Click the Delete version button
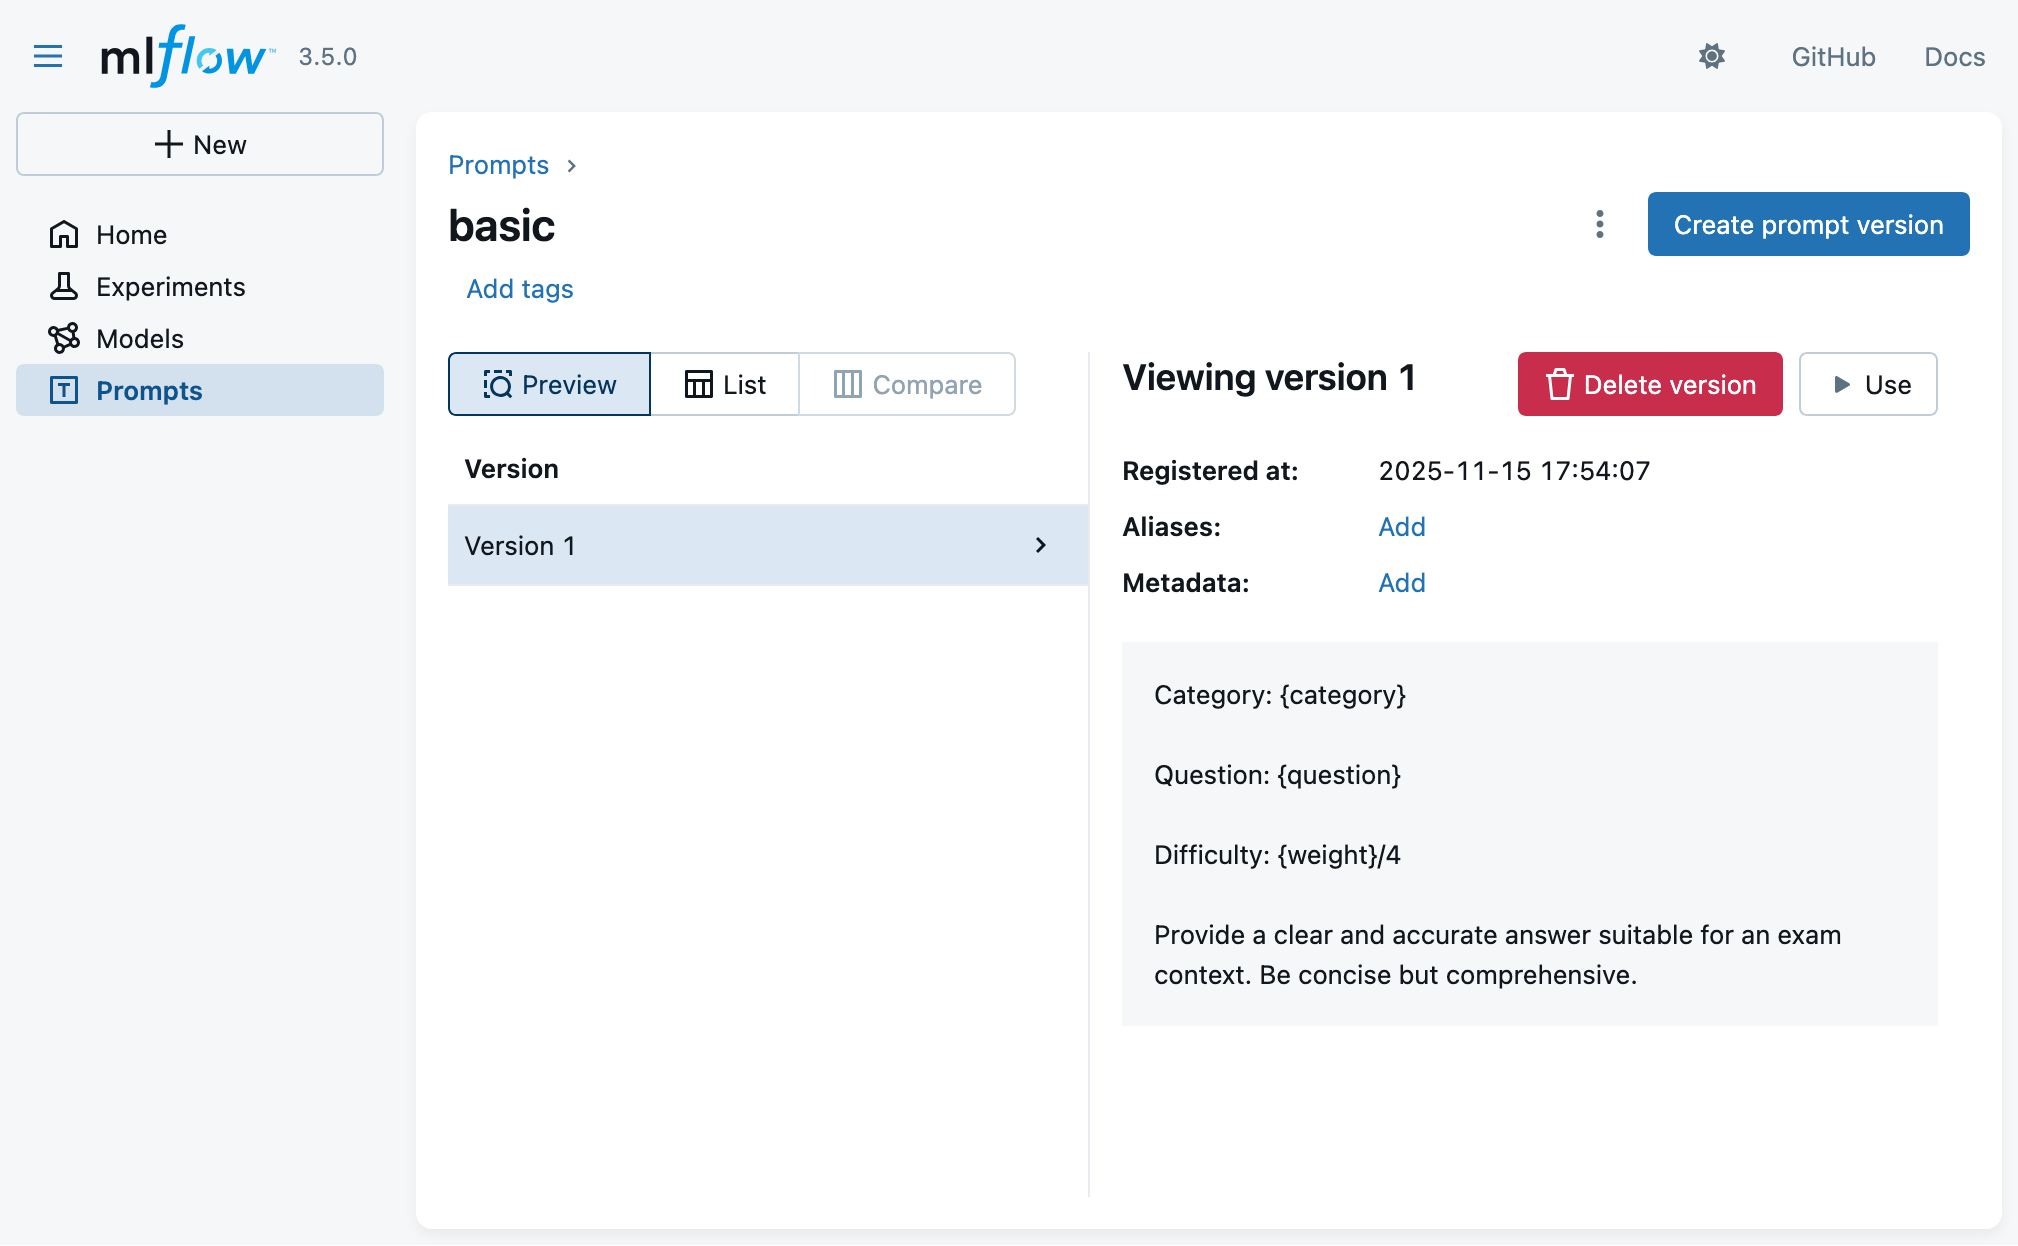Screen dimensions: 2018x1246 coord(1649,384)
